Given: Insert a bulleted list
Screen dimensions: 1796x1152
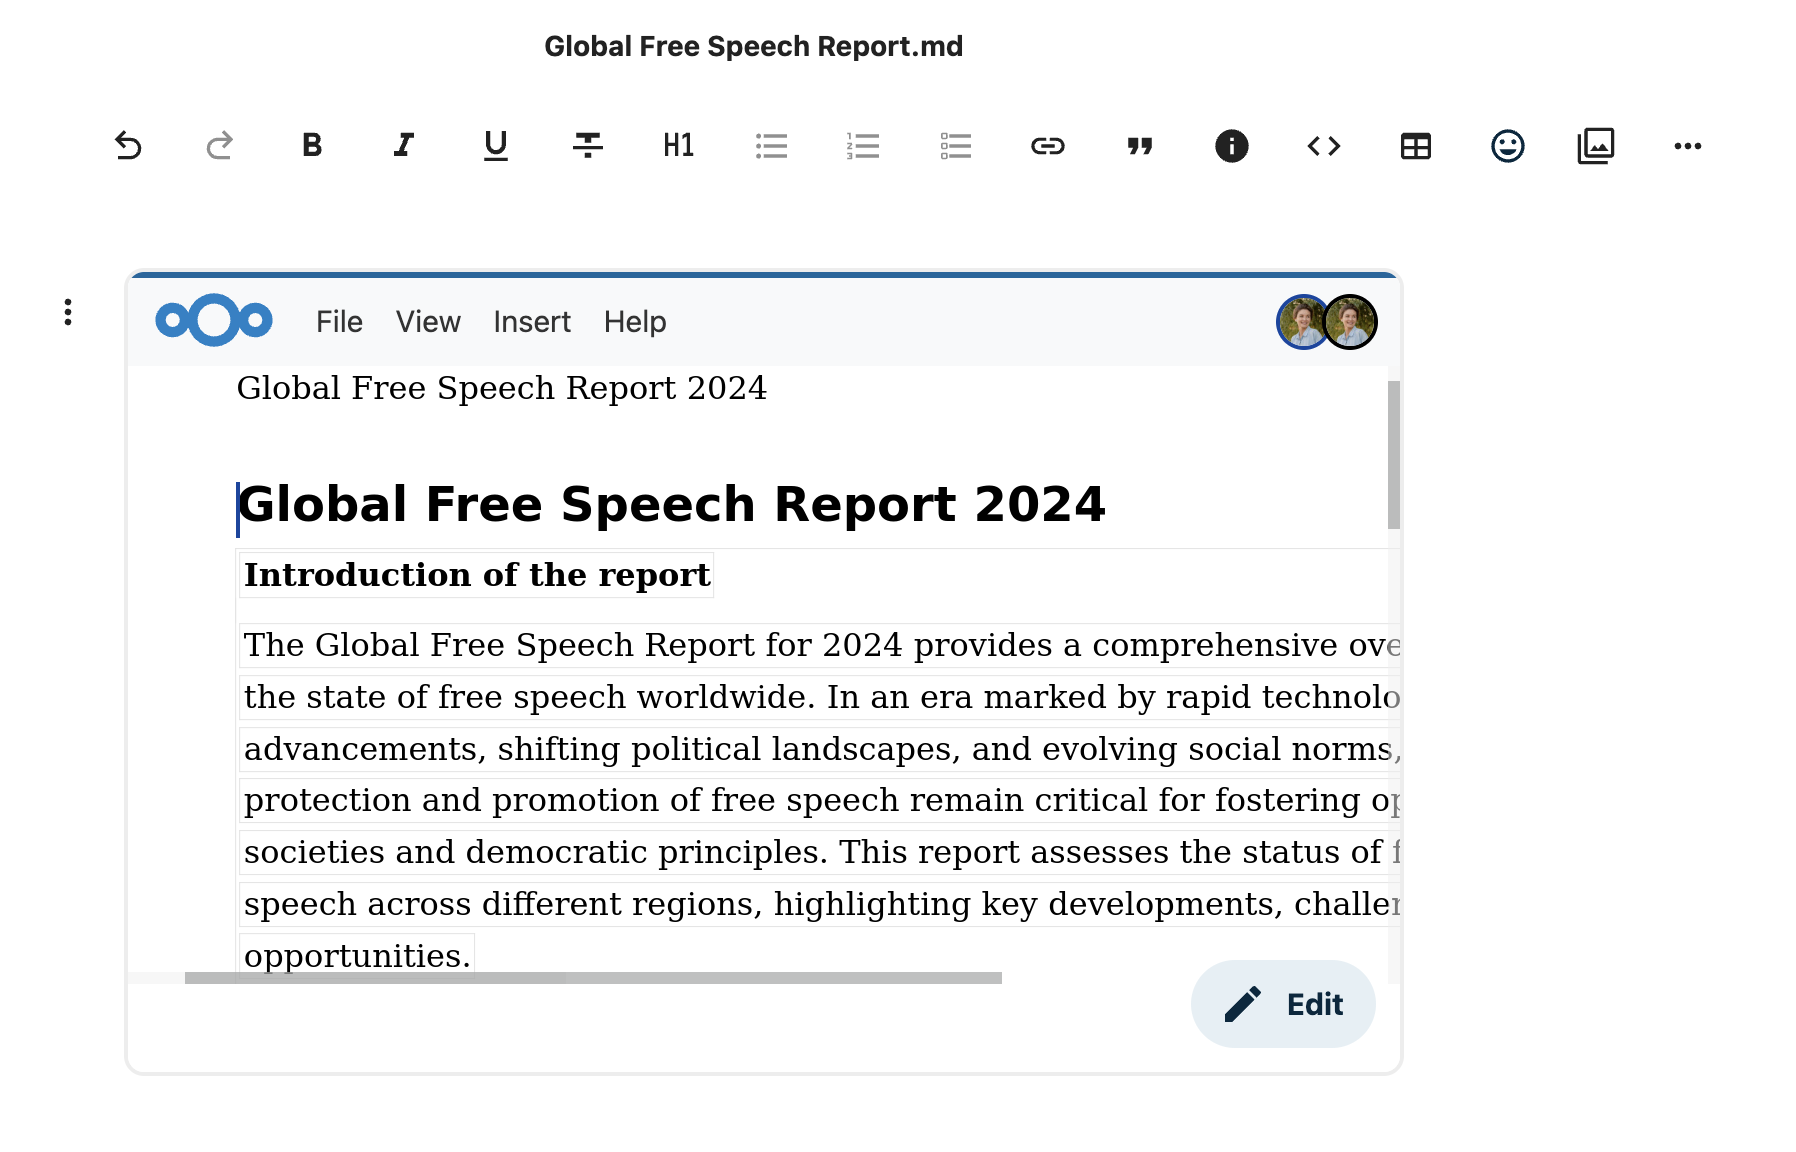Looking at the screenshot, I should (771, 146).
